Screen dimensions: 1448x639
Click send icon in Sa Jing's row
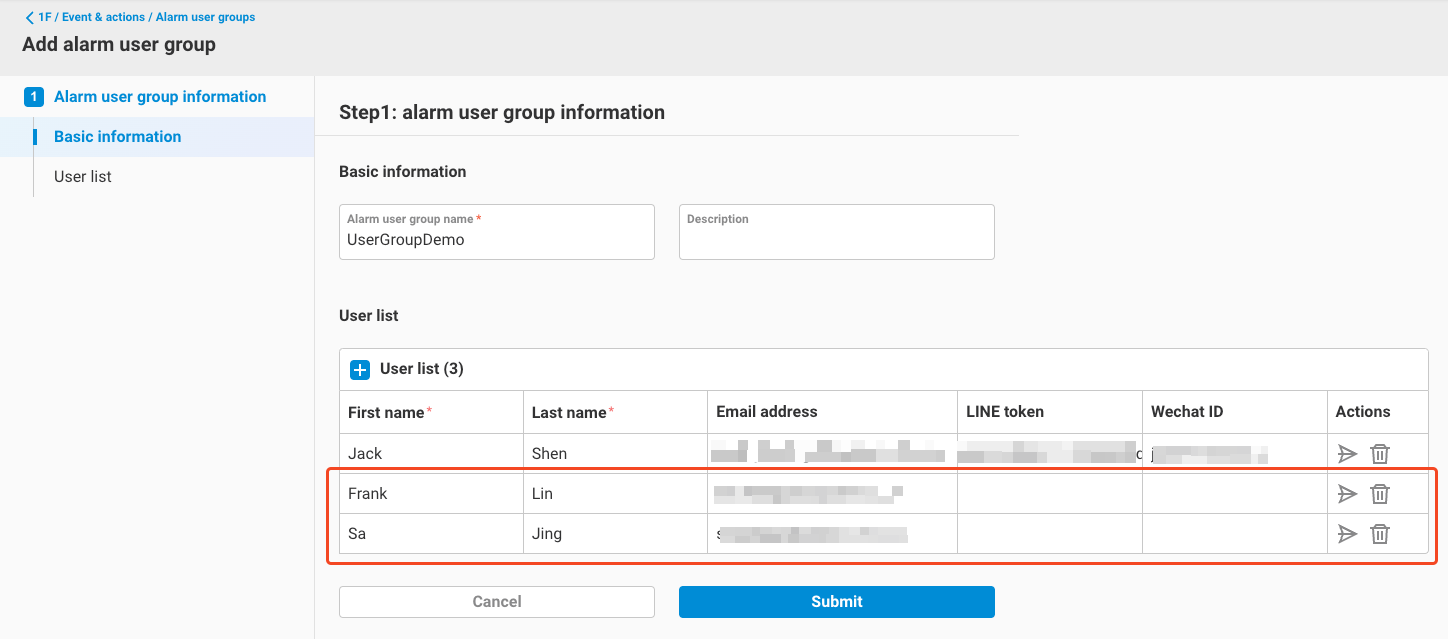pyautogui.click(x=1347, y=534)
